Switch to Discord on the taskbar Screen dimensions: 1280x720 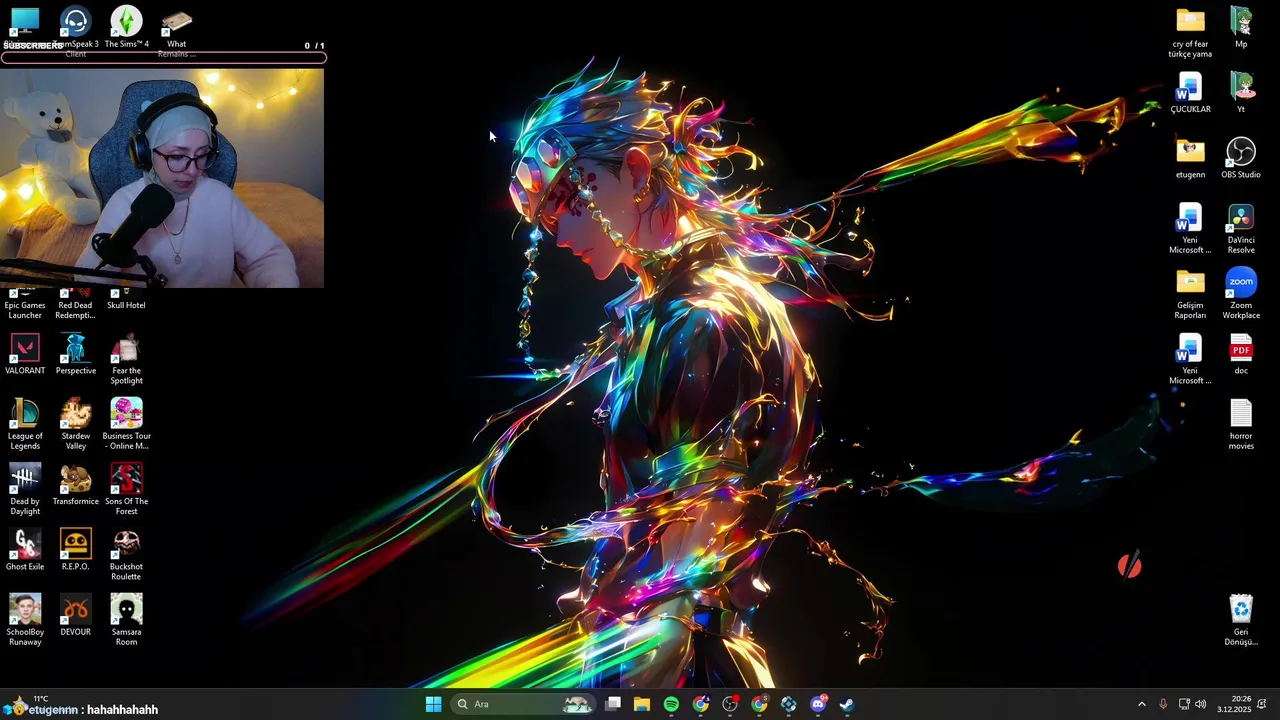pyautogui.click(x=818, y=704)
